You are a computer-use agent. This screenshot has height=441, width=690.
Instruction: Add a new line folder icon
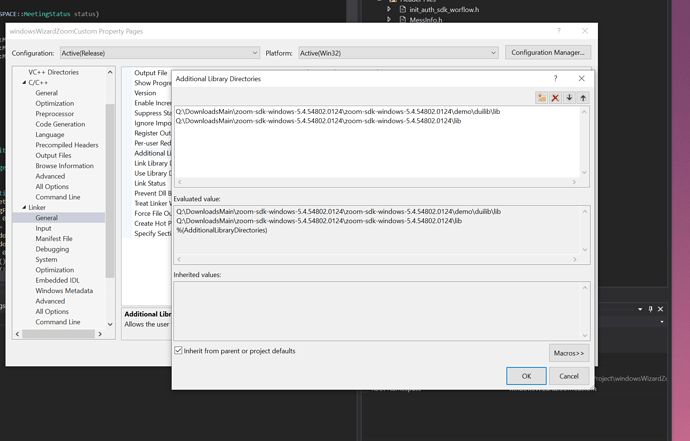(x=542, y=98)
